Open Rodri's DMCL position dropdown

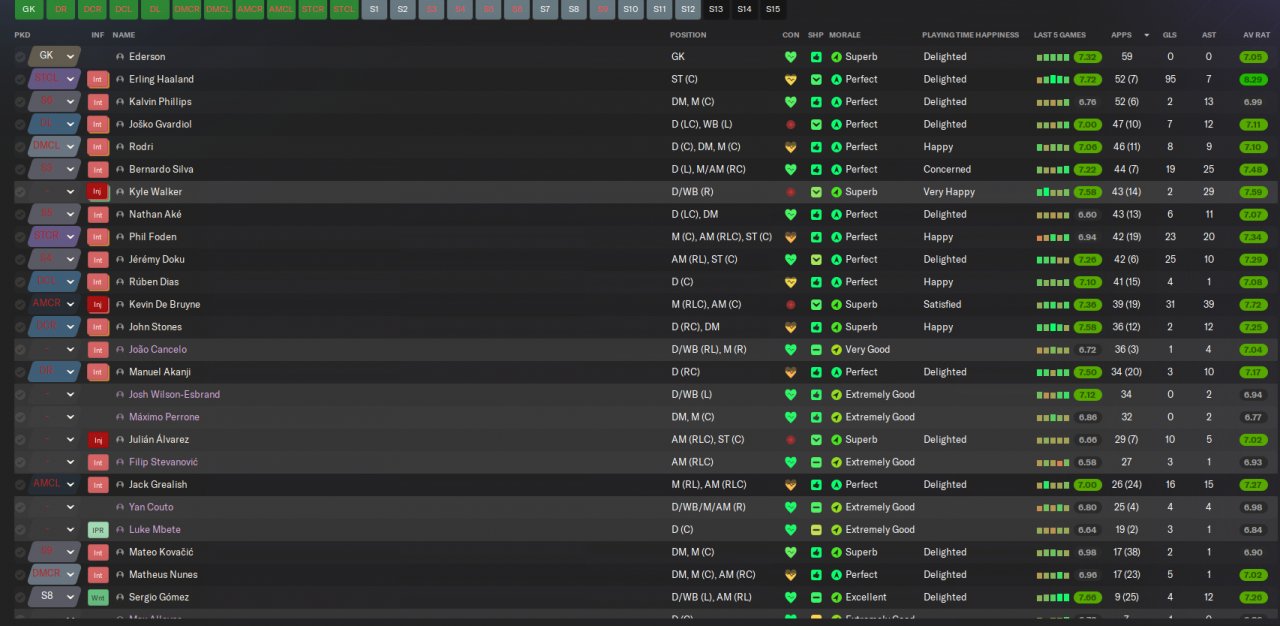pos(54,147)
